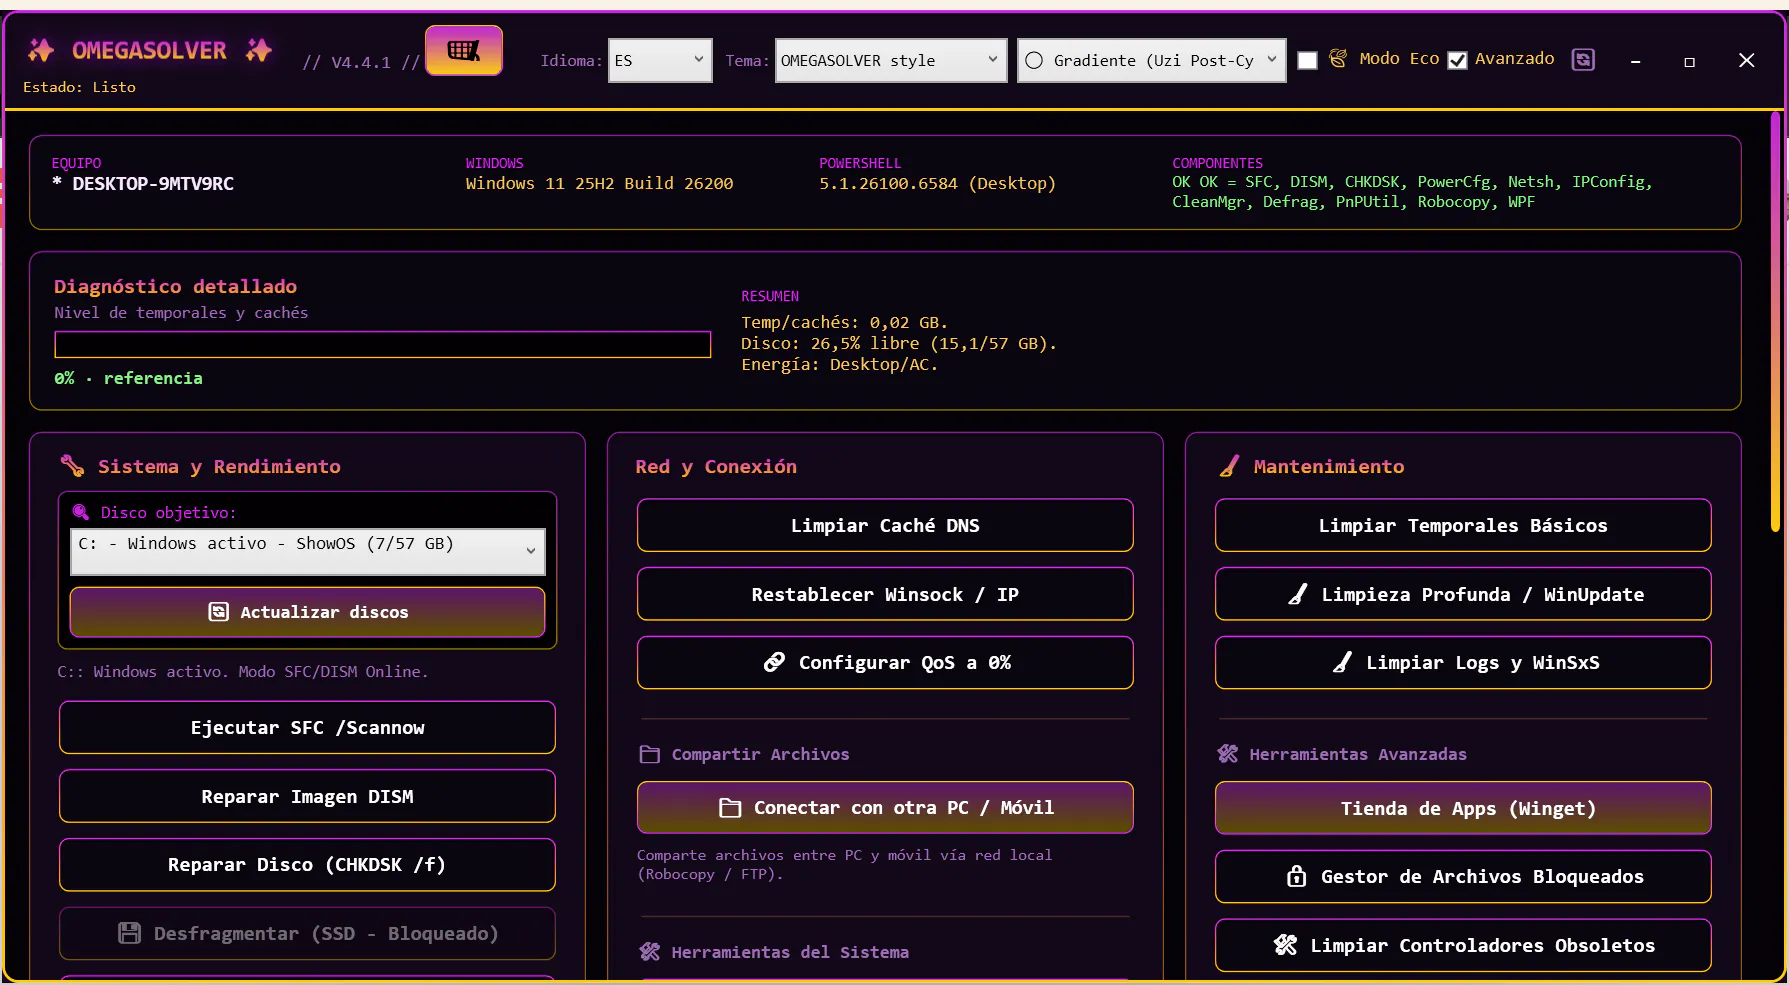Screen dimensions: 1789x985
Task: Click the sparkle icon left of OMEGASOLVER title
Action: 41,50
